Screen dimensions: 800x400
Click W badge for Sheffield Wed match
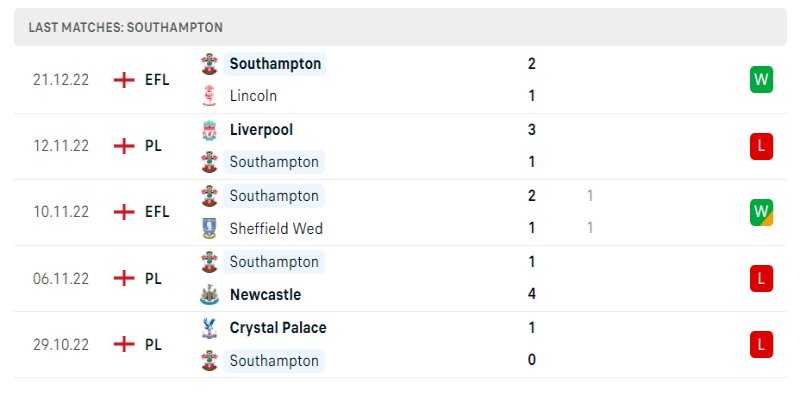[761, 212]
